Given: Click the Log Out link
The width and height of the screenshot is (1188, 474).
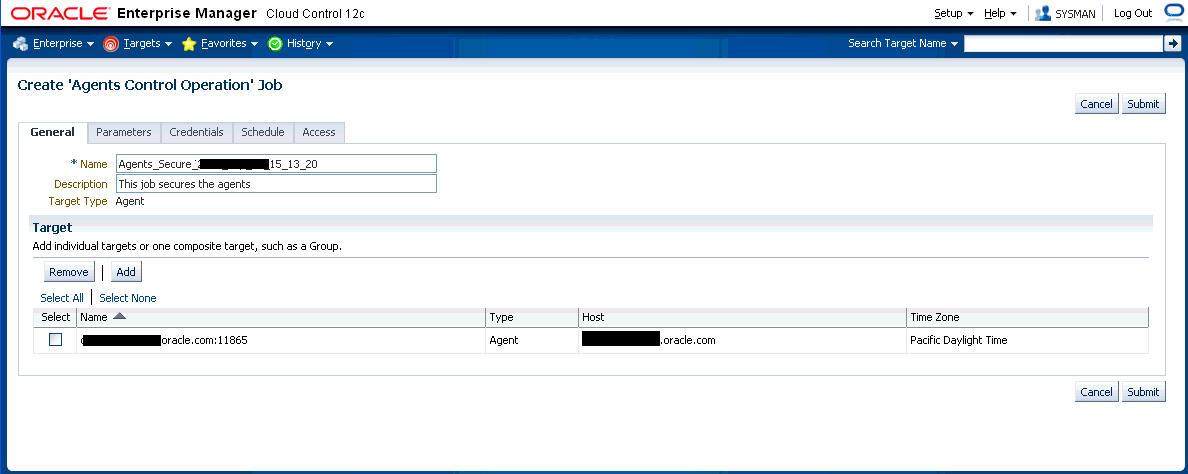Looking at the screenshot, I should point(1133,13).
